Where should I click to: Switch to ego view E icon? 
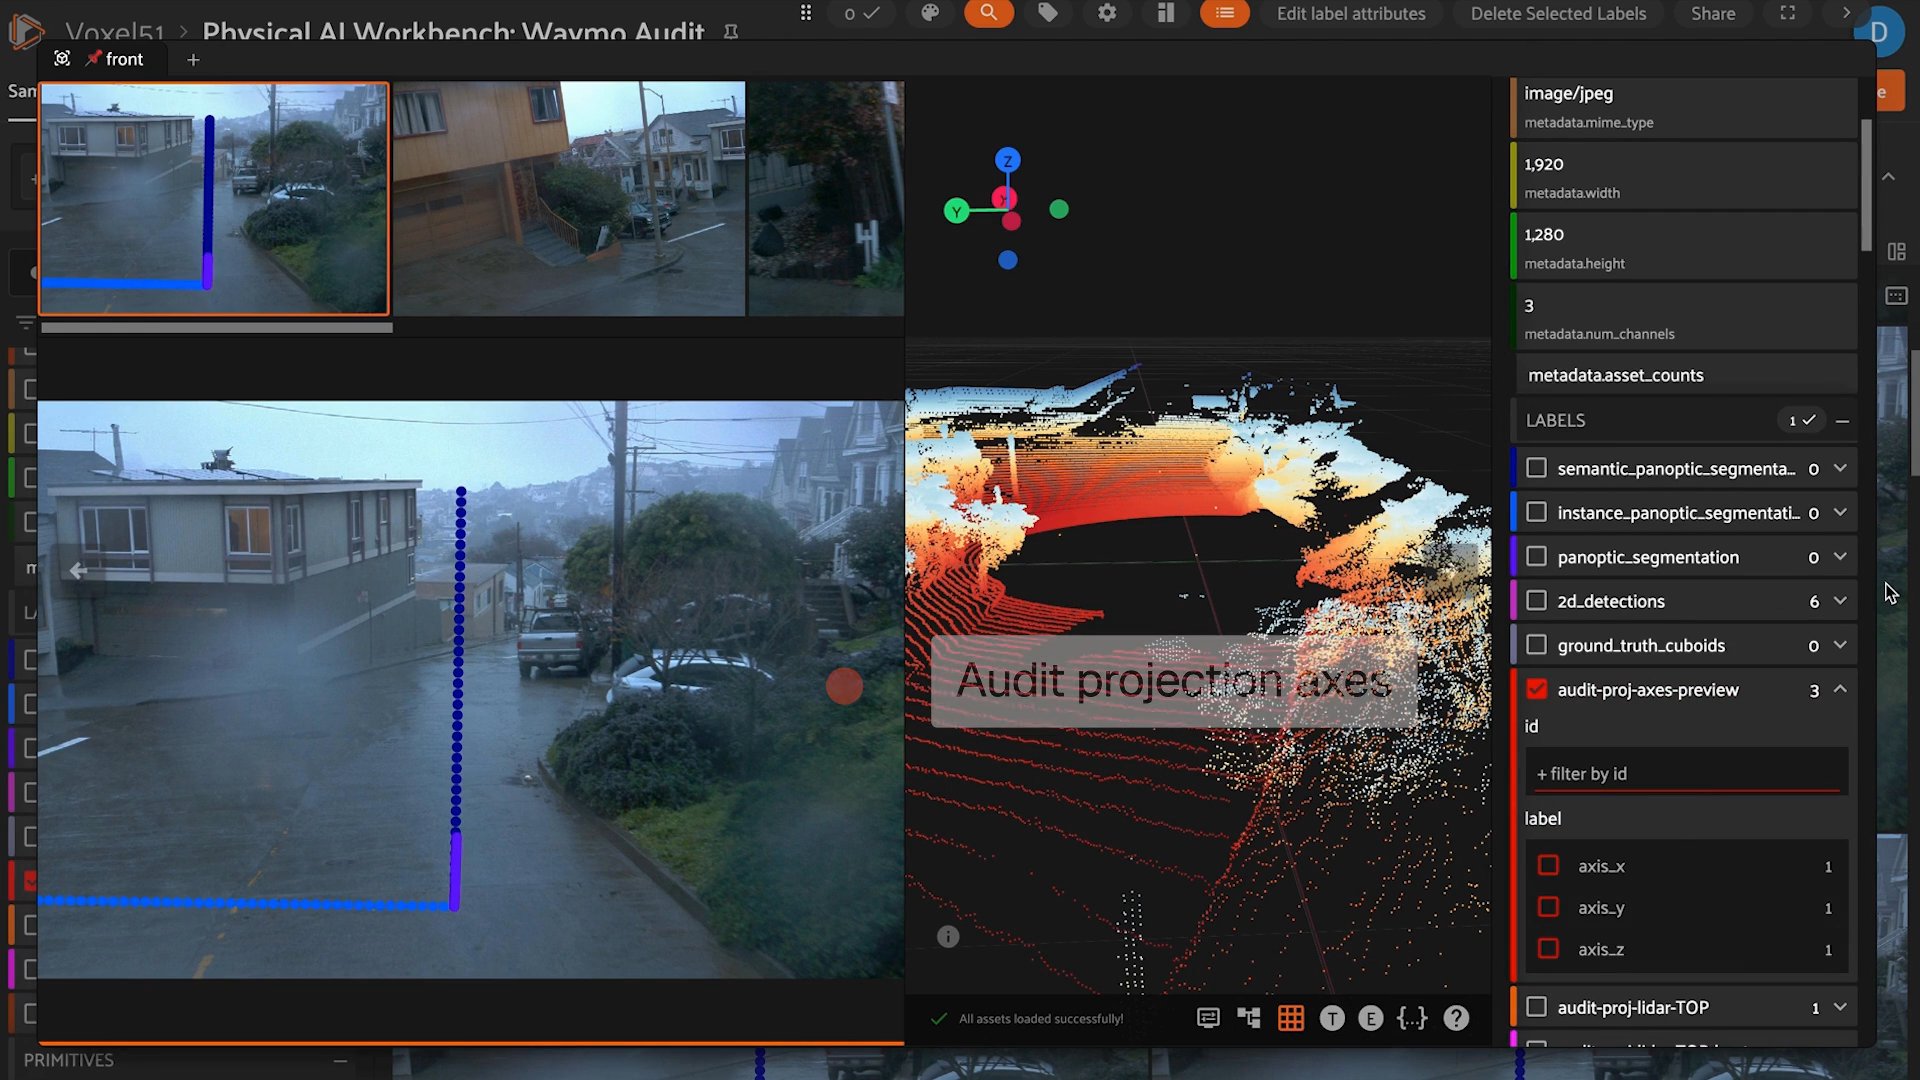pos(1371,1018)
